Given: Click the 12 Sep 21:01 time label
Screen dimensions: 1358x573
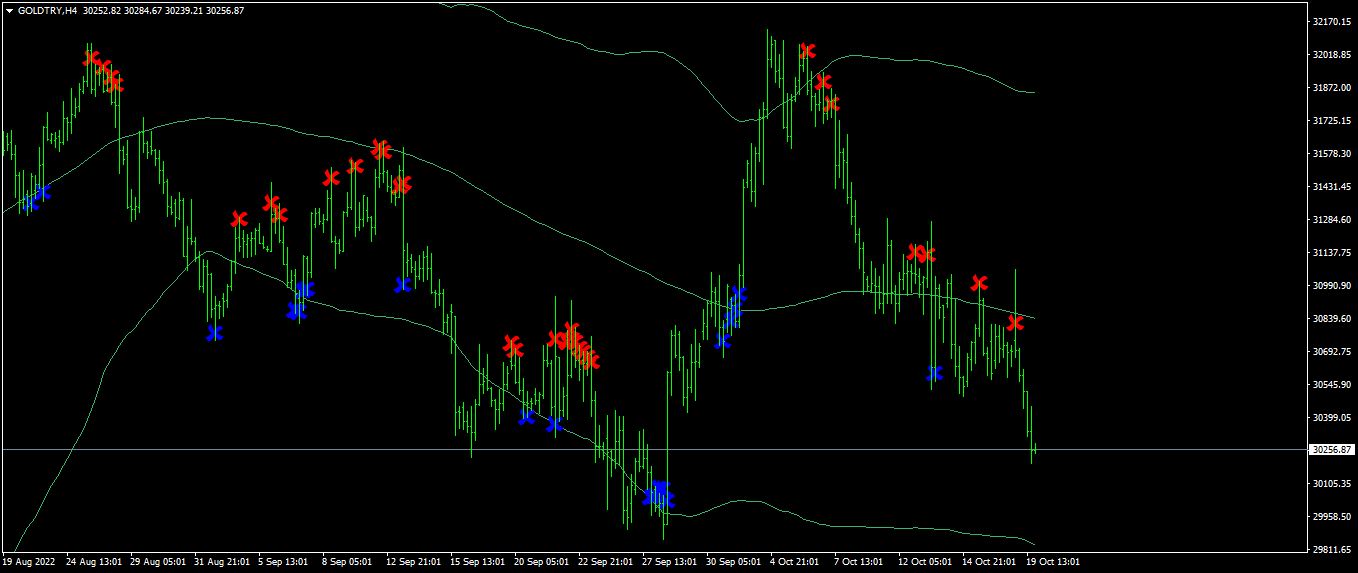Looking at the screenshot, I should point(414,562).
